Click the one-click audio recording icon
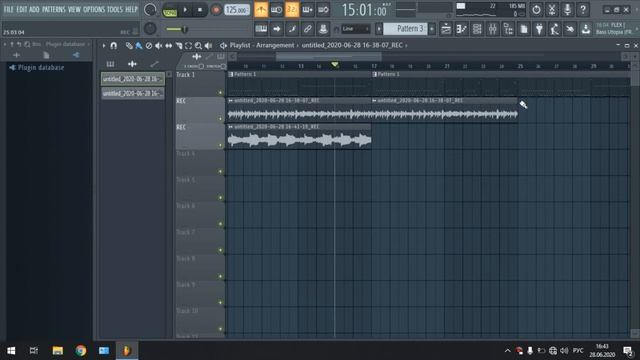640x360 pixels. (570, 29)
